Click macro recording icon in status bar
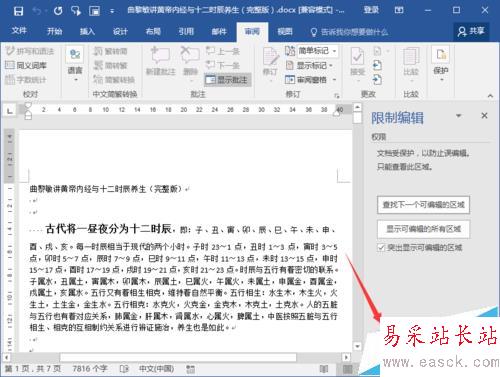This screenshot has height=377, width=500. point(191,369)
